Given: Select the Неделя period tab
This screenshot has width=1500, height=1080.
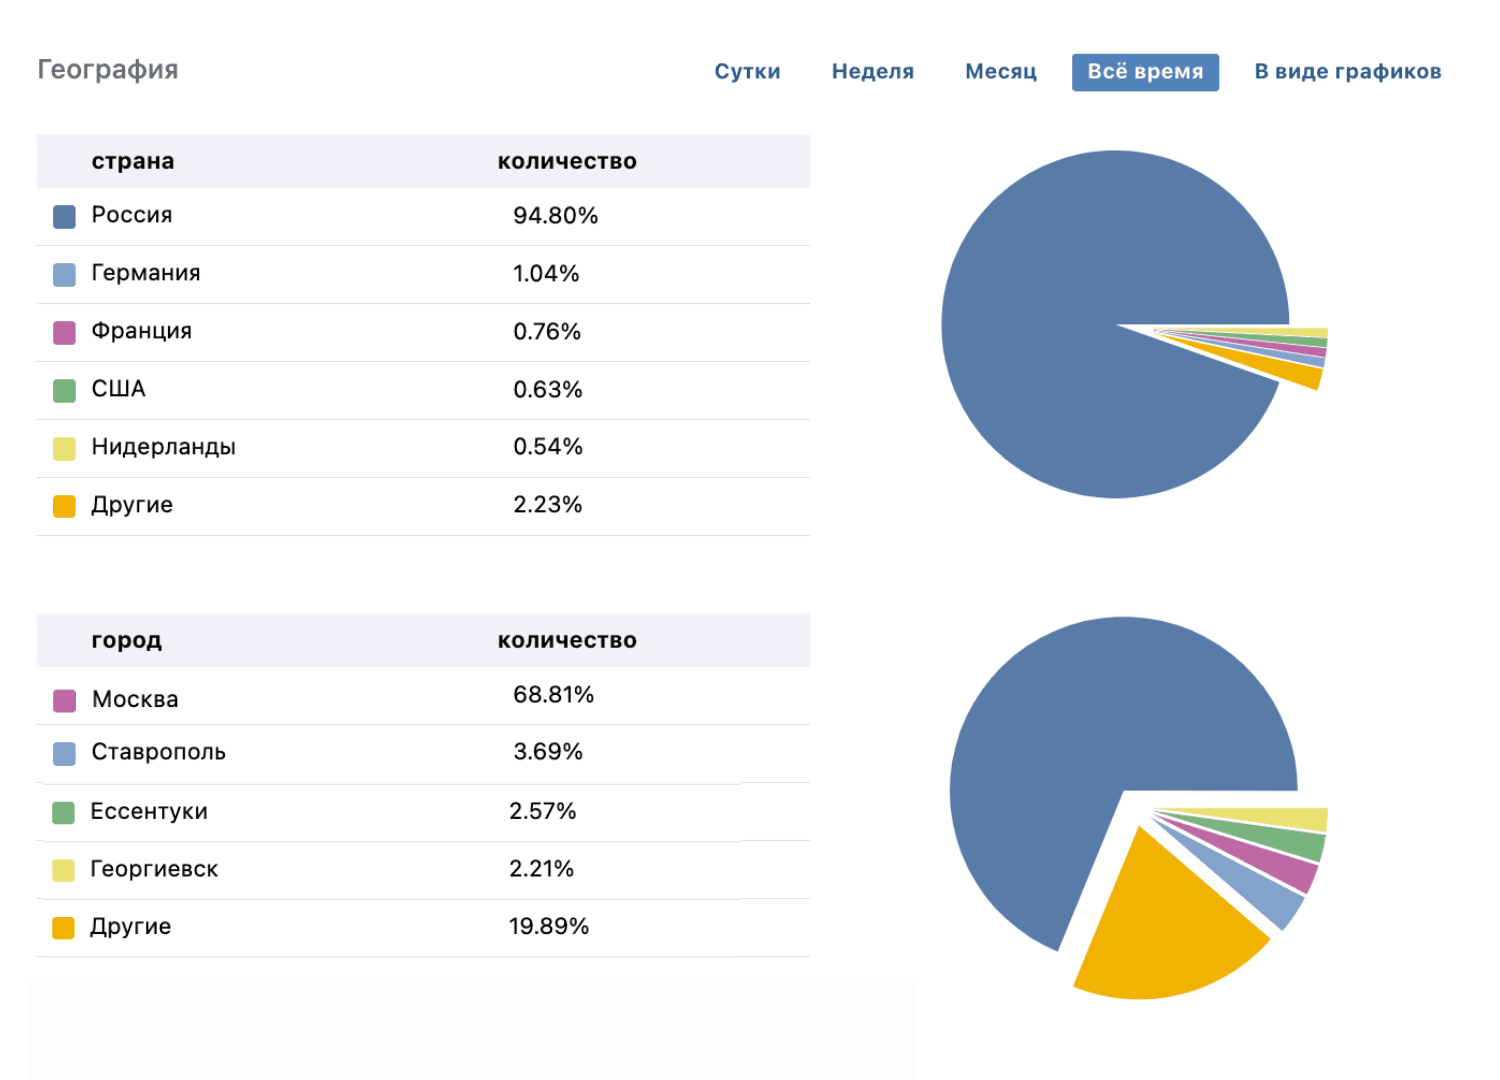Looking at the screenshot, I should [x=872, y=72].
